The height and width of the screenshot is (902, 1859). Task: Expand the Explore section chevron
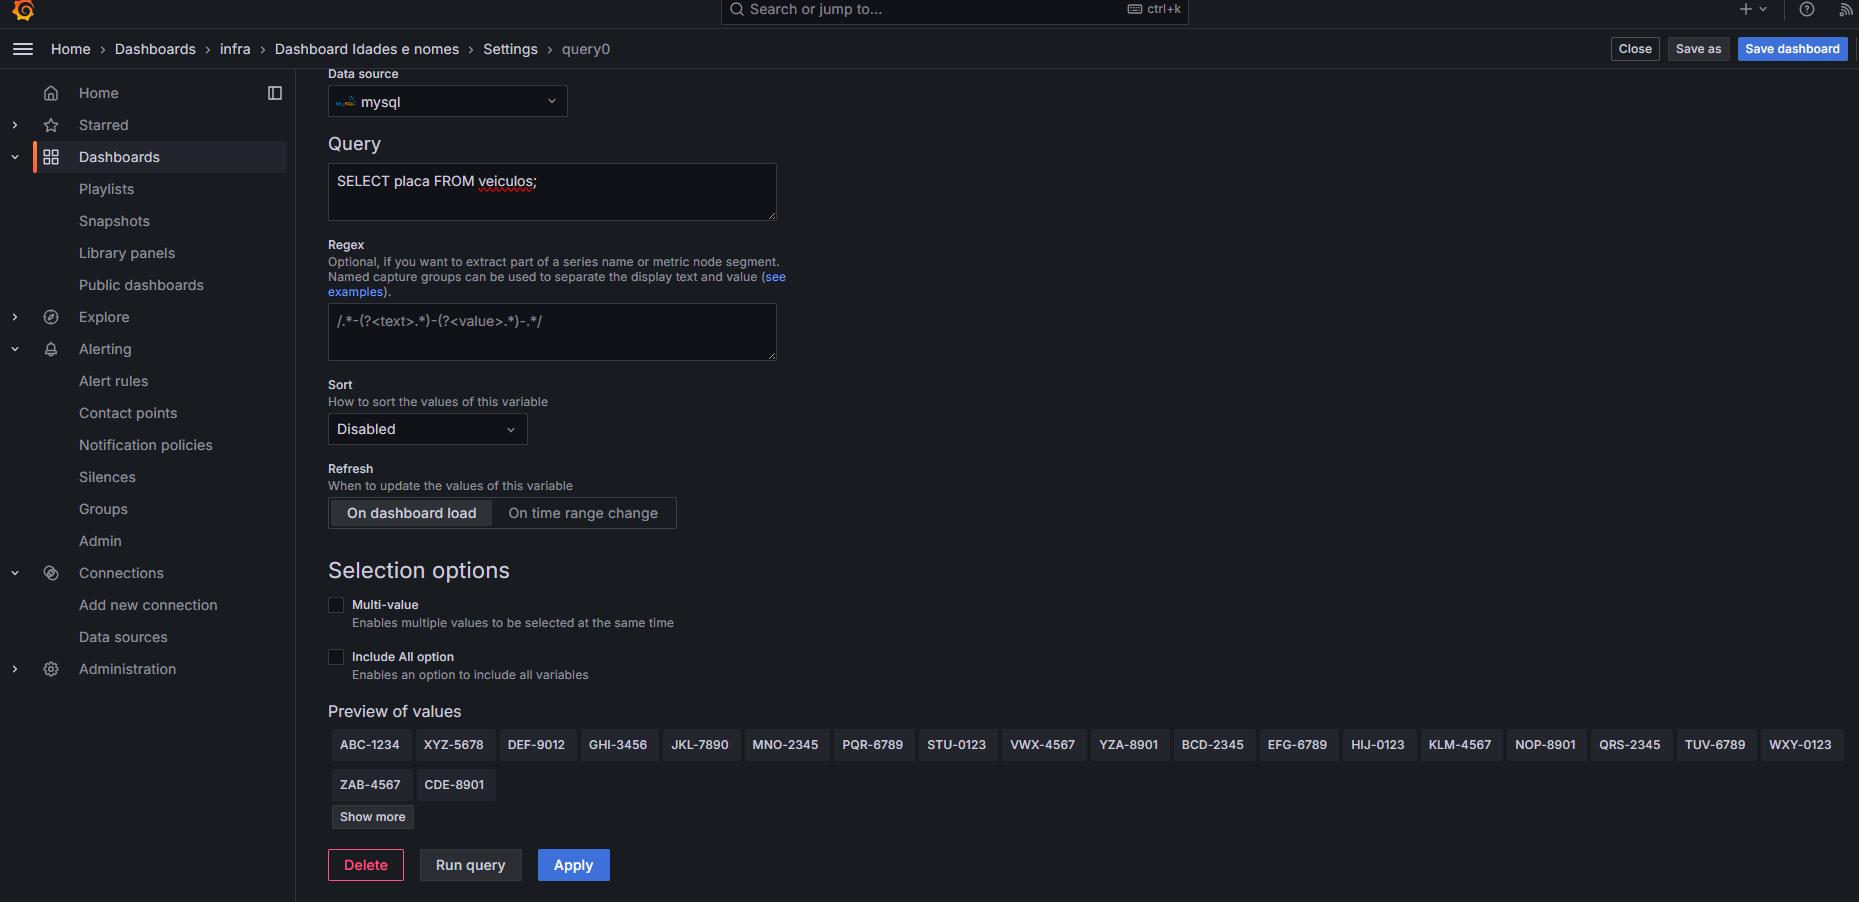point(15,317)
